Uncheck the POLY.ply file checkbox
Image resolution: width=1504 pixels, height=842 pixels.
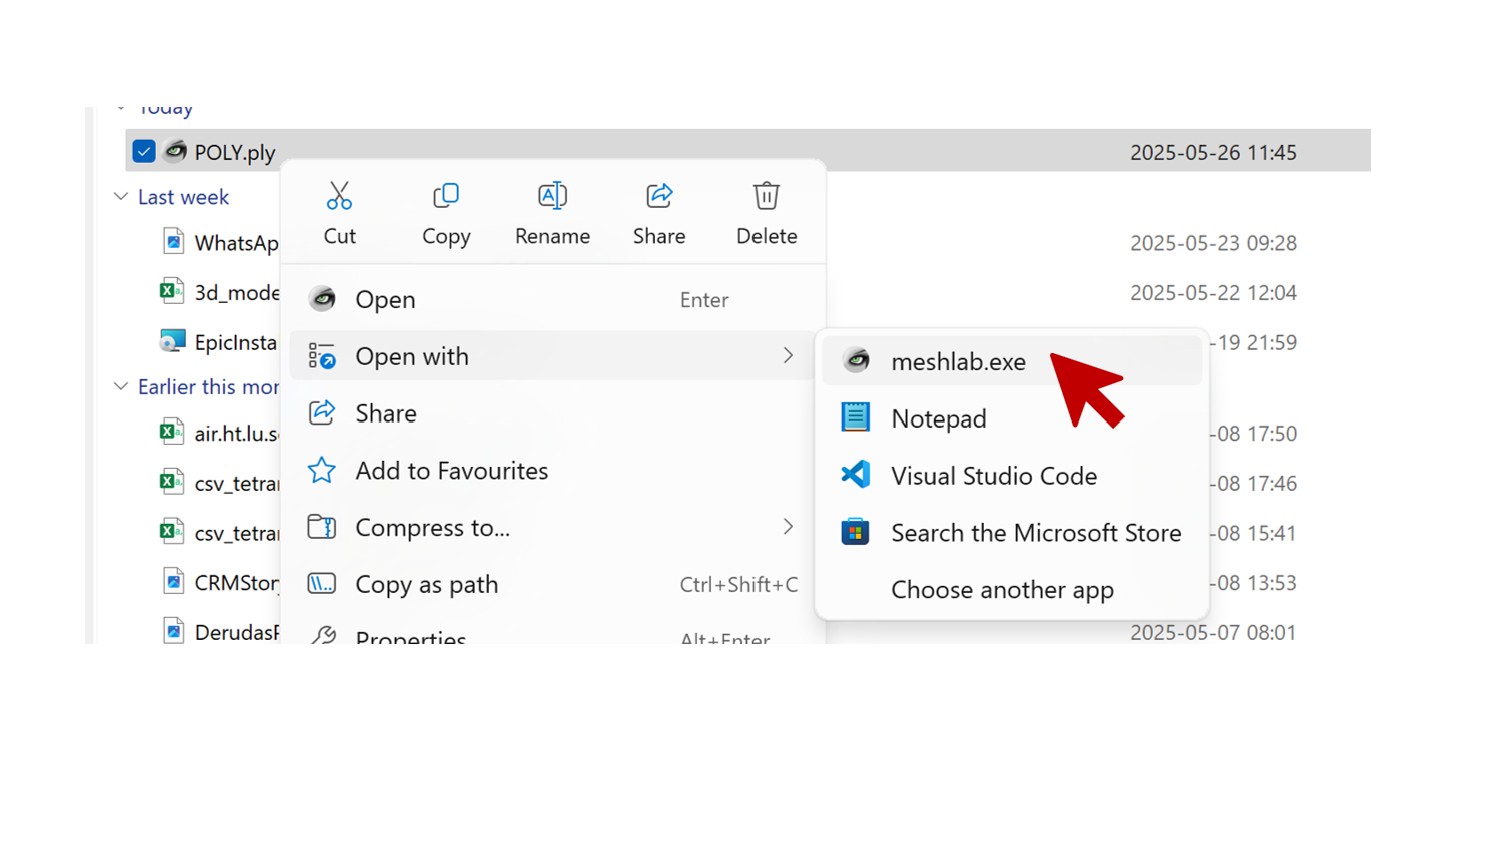point(144,151)
